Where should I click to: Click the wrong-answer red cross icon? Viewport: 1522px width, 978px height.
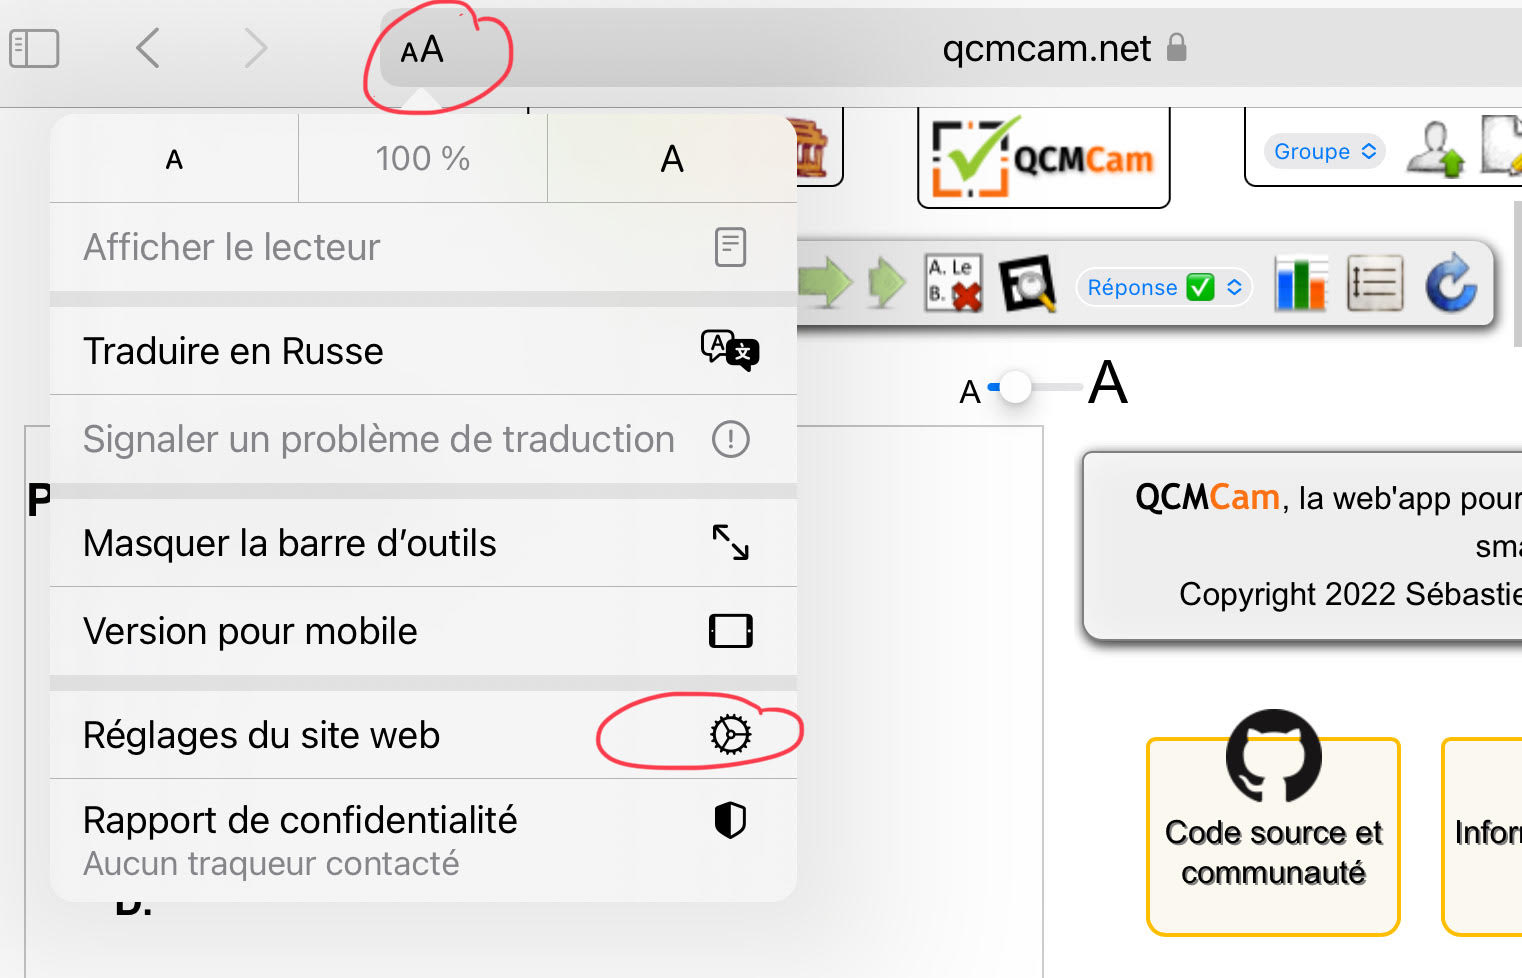coord(953,284)
